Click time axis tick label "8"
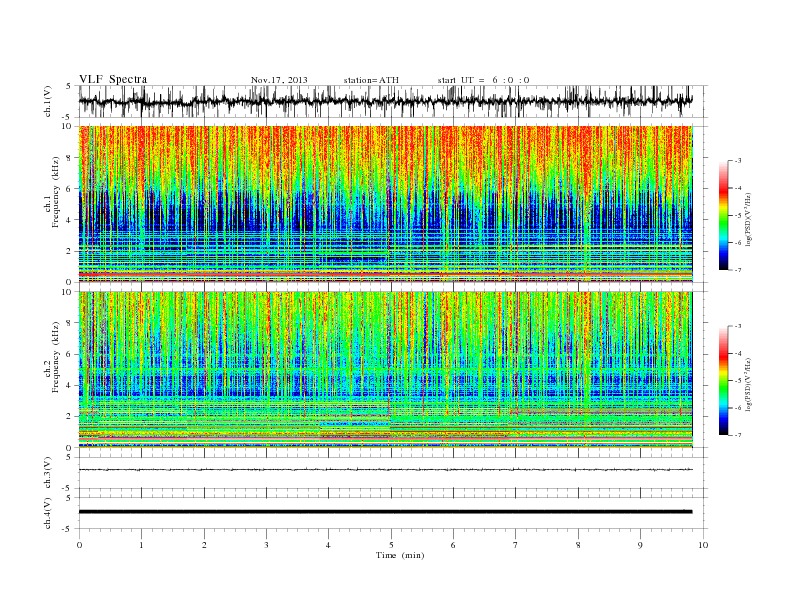This screenshot has height=612, width=792. (578, 545)
